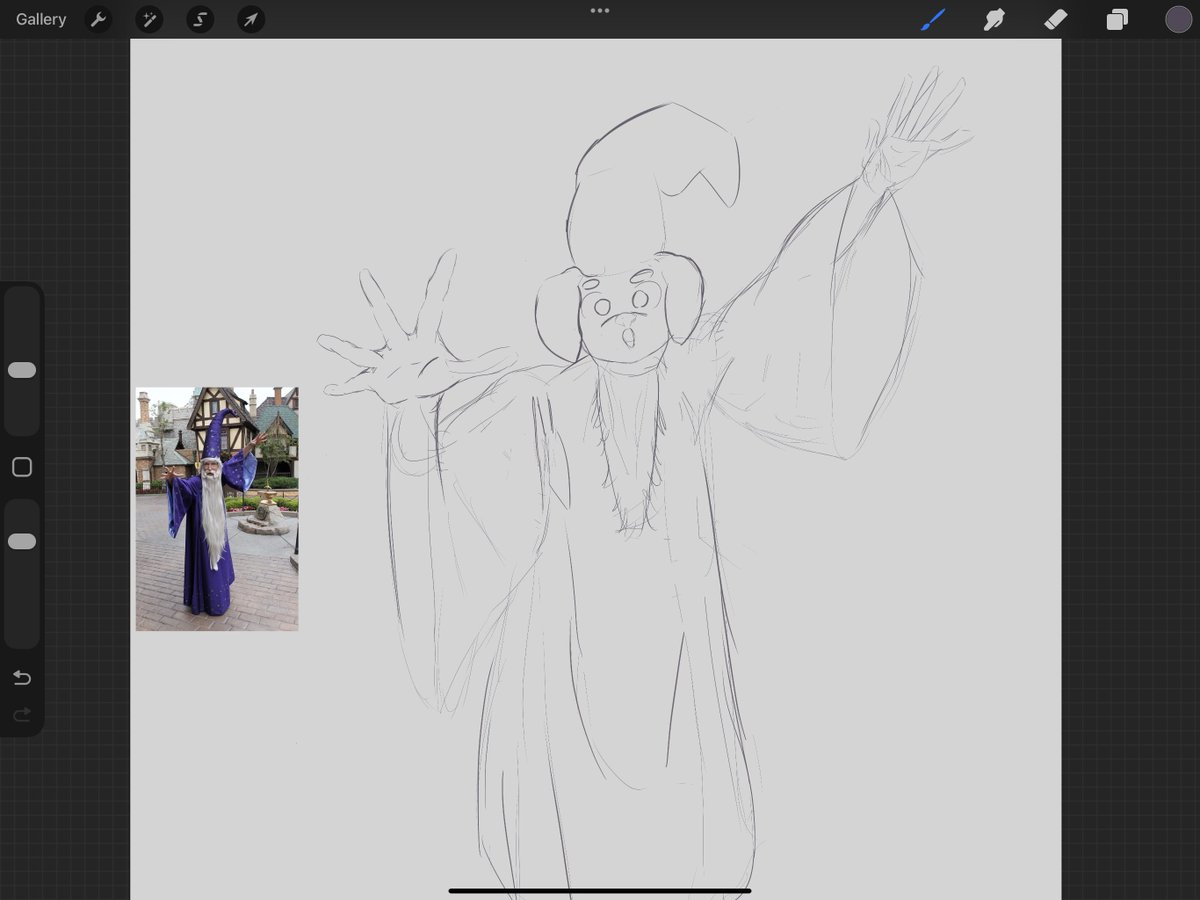Tap the brush opacity slider handle
This screenshot has height=900, width=1200.
click(22, 541)
